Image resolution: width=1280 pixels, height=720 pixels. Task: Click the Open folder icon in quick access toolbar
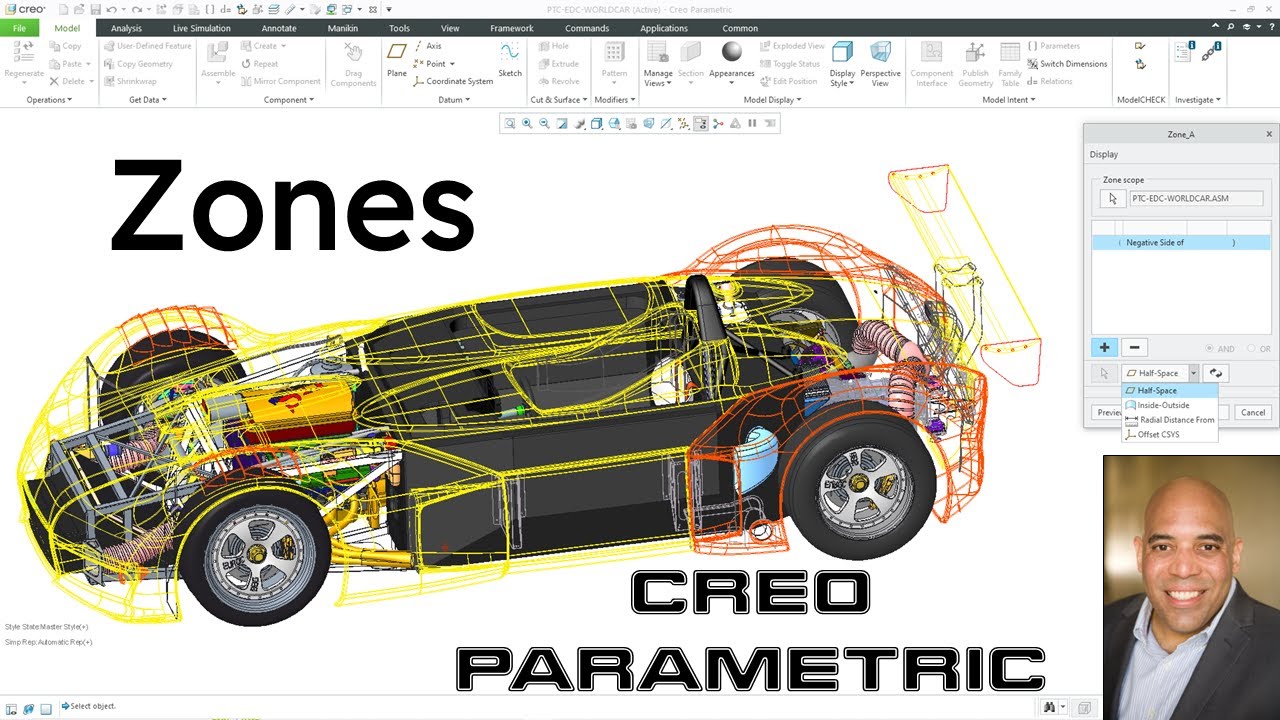point(78,9)
